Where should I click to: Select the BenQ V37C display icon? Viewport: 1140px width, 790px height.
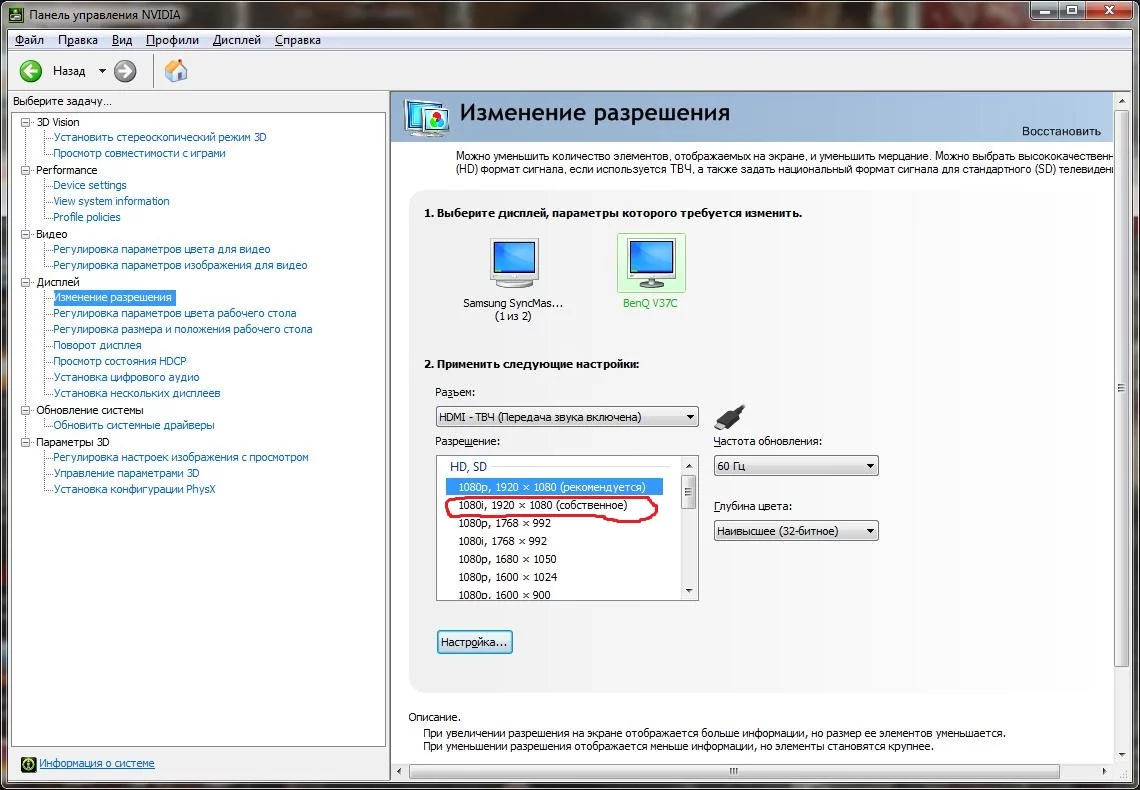651,264
